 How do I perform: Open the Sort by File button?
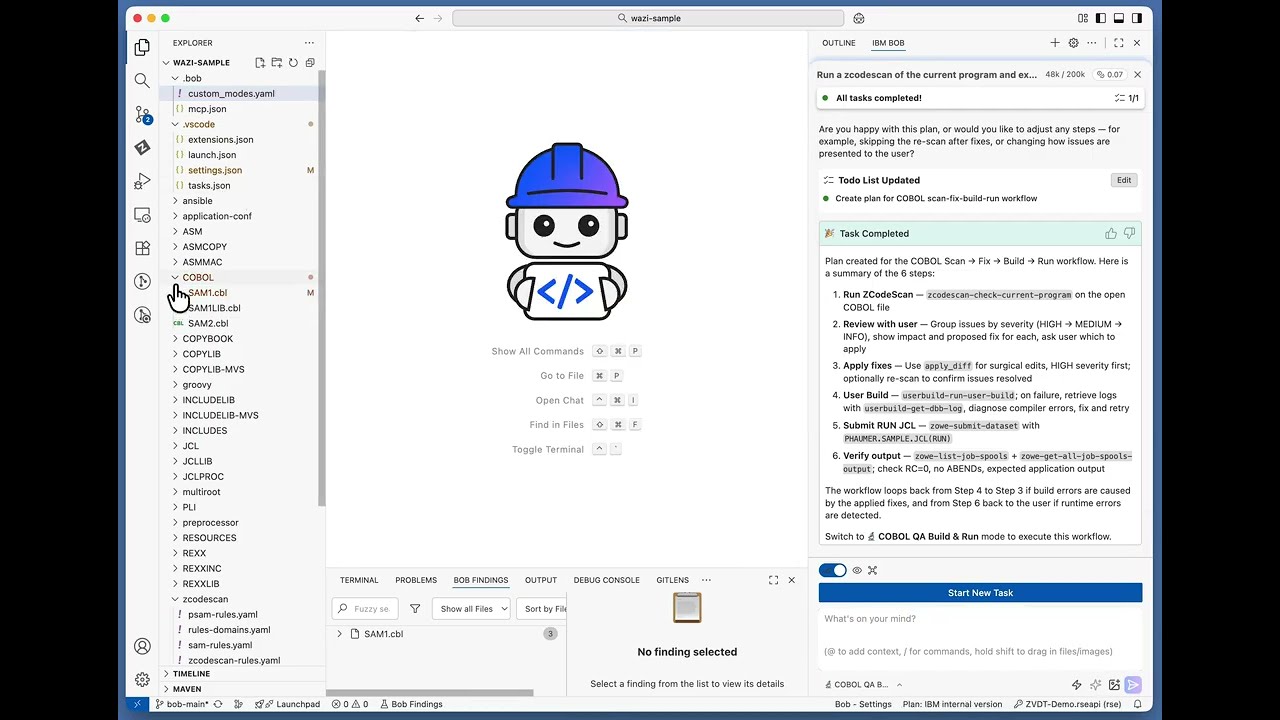pyautogui.click(x=543, y=608)
